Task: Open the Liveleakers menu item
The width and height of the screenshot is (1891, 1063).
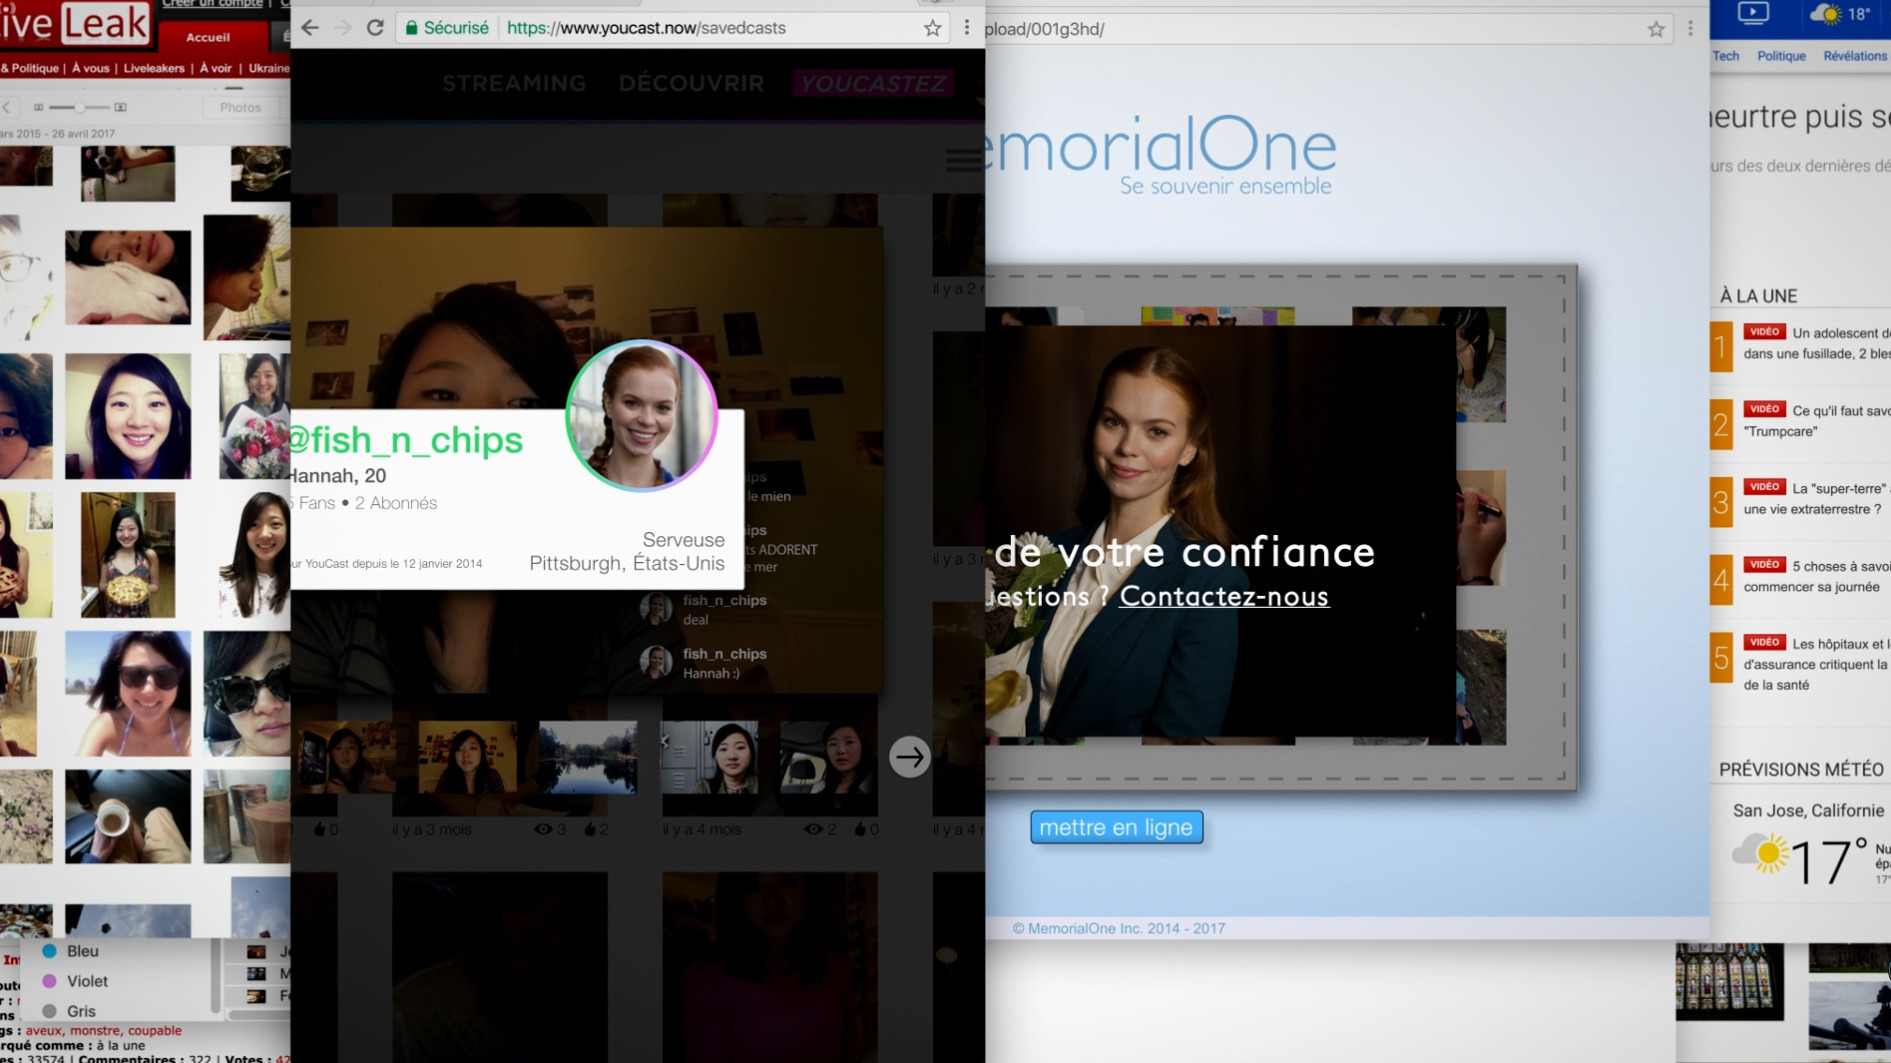Action: coord(154,68)
